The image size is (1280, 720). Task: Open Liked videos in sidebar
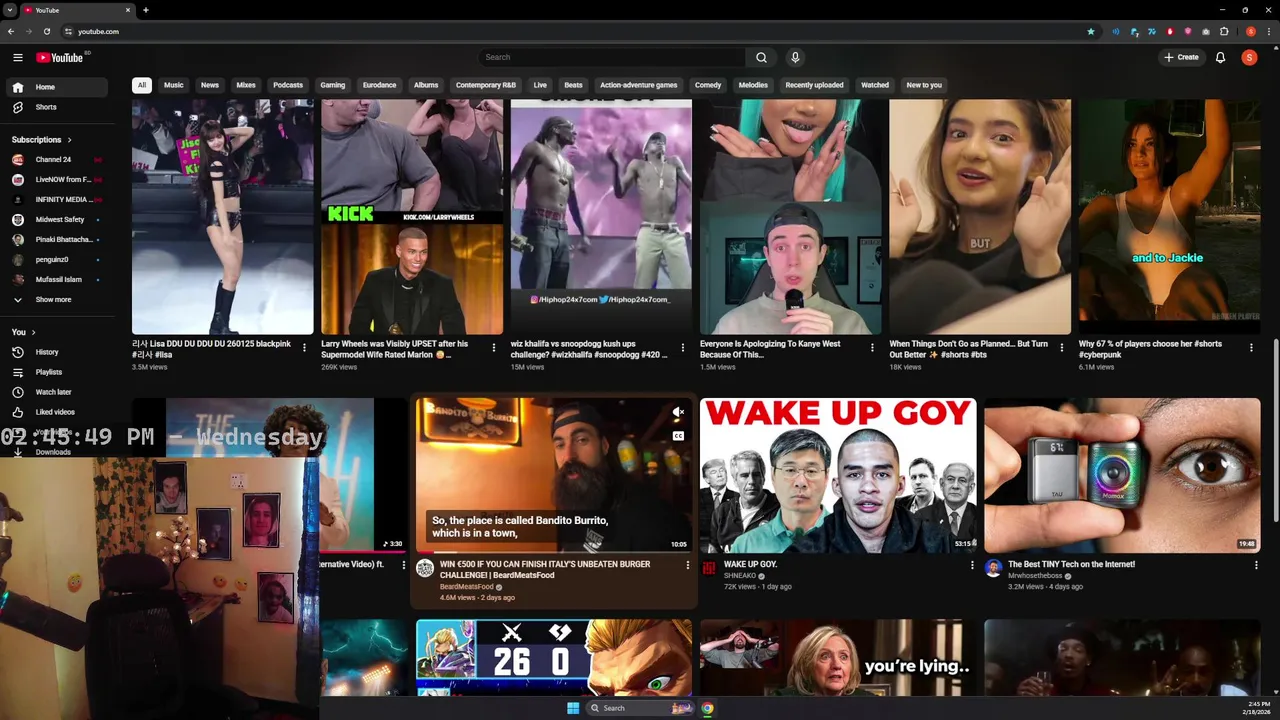tap(58, 412)
